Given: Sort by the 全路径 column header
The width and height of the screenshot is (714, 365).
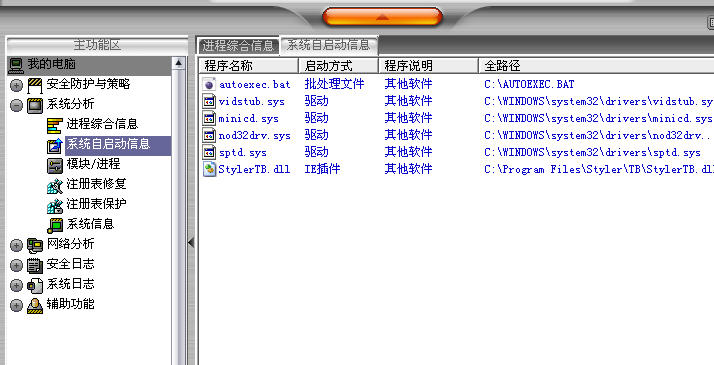Looking at the screenshot, I should pyautogui.click(x=596, y=66).
